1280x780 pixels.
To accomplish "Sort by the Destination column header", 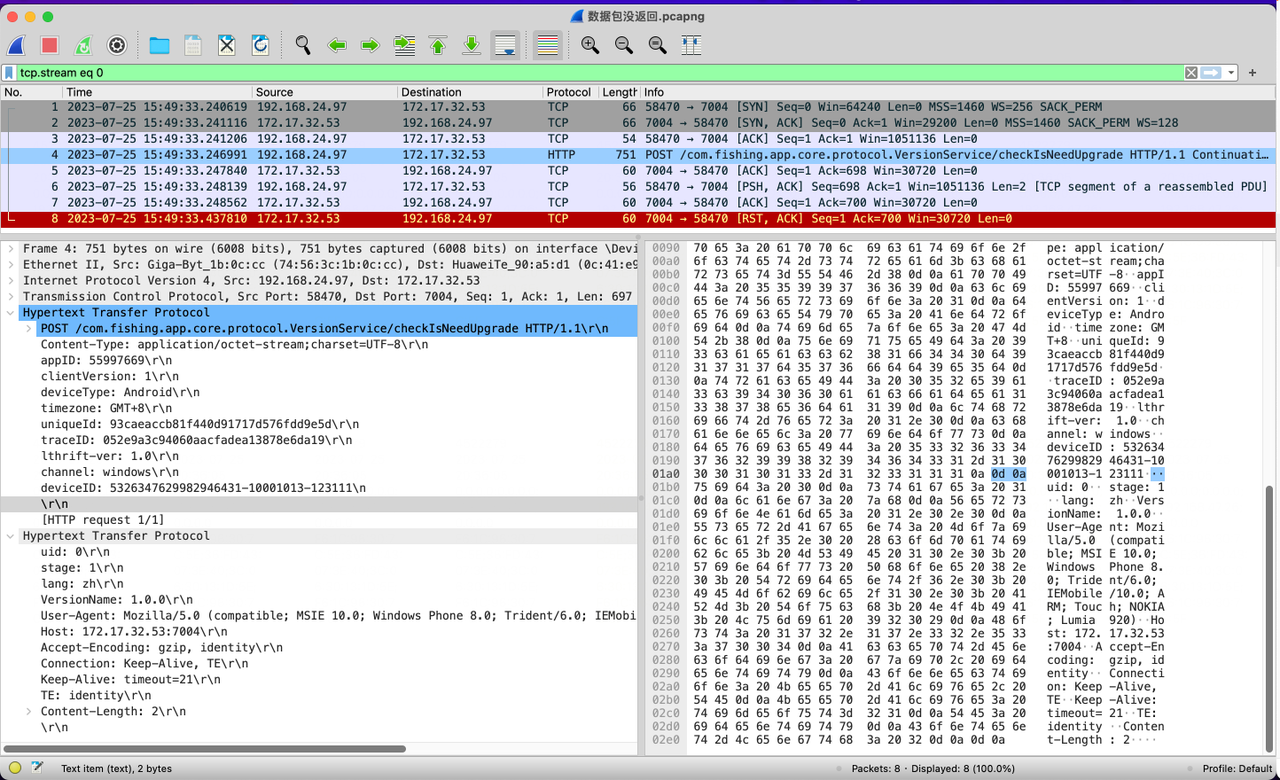I will pyautogui.click(x=470, y=92).
